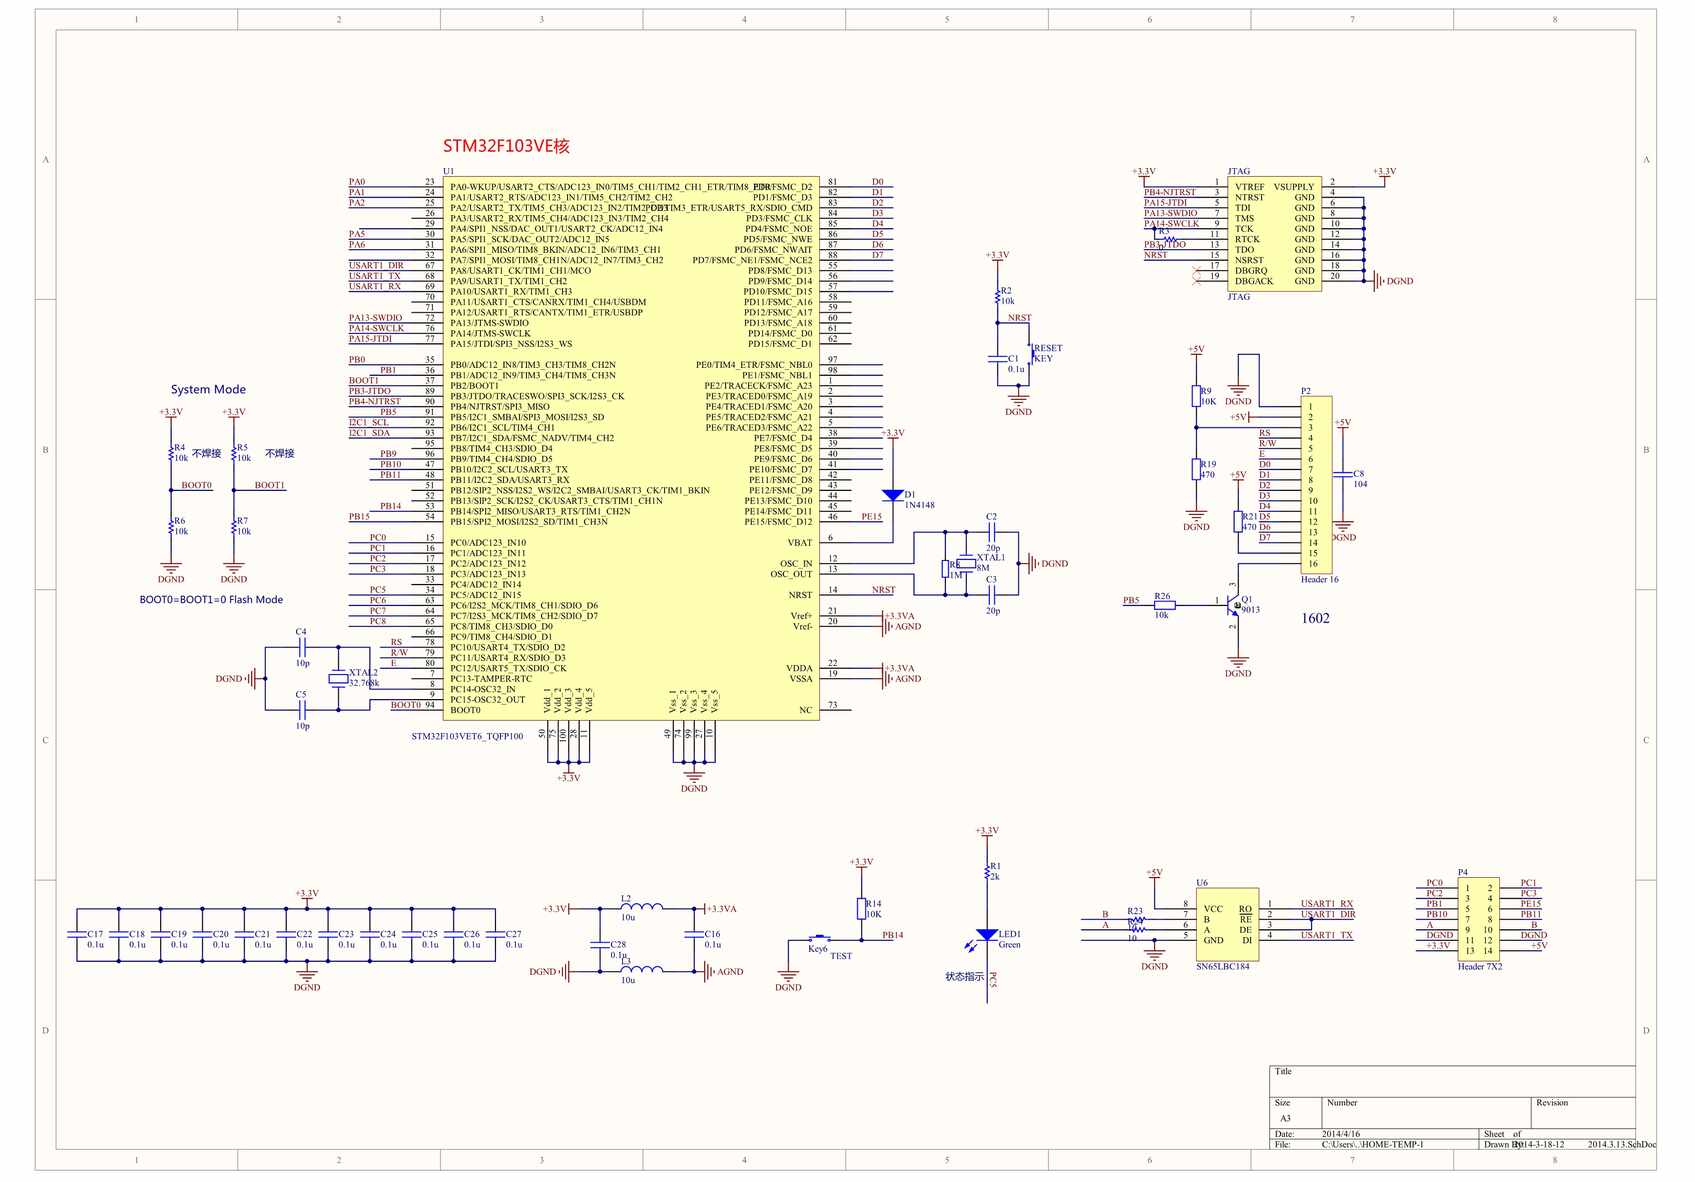Viewport: 1695px width, 1182px height.
Task: Select resistor R14 10K near PB14
Action: (861, 908)
